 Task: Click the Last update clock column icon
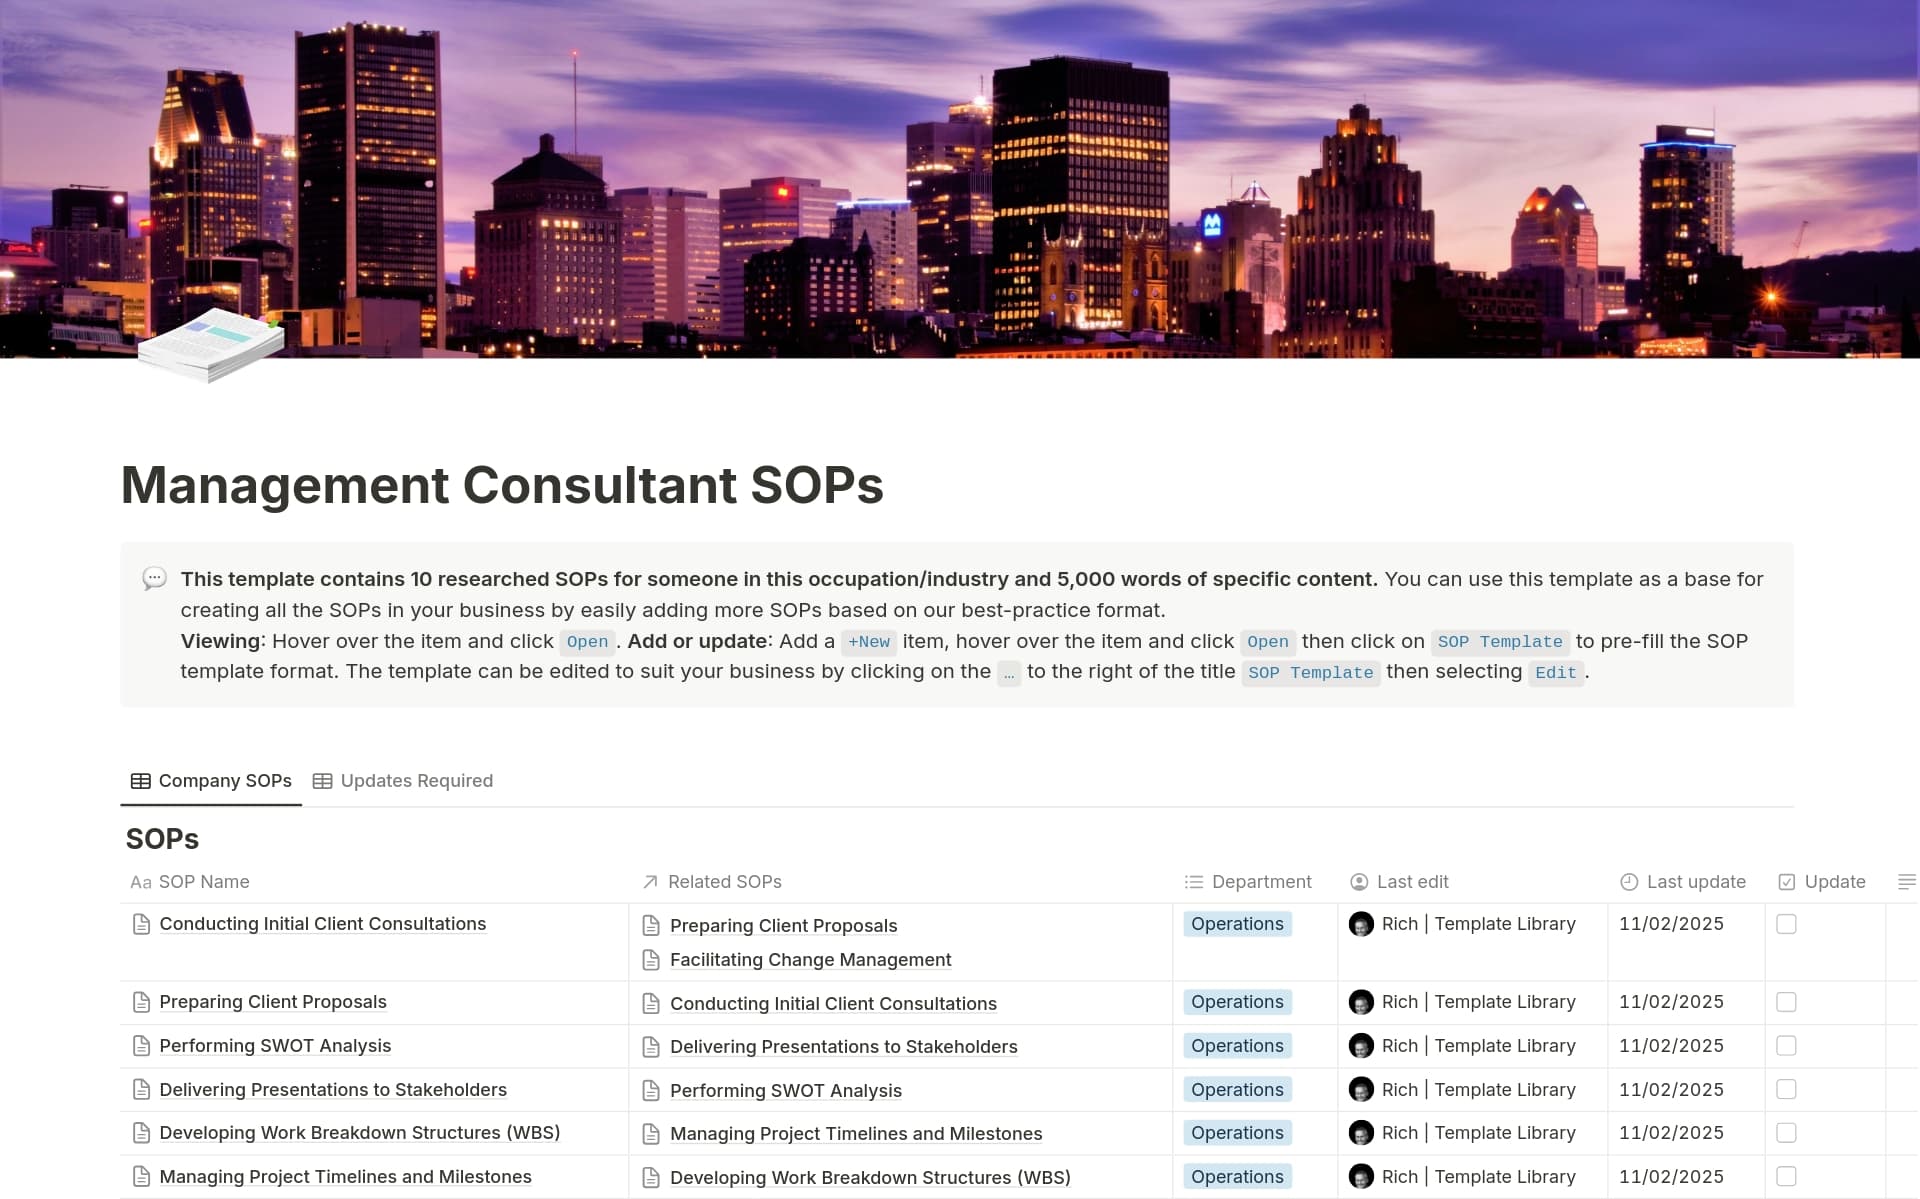(x=1628, y=882)
